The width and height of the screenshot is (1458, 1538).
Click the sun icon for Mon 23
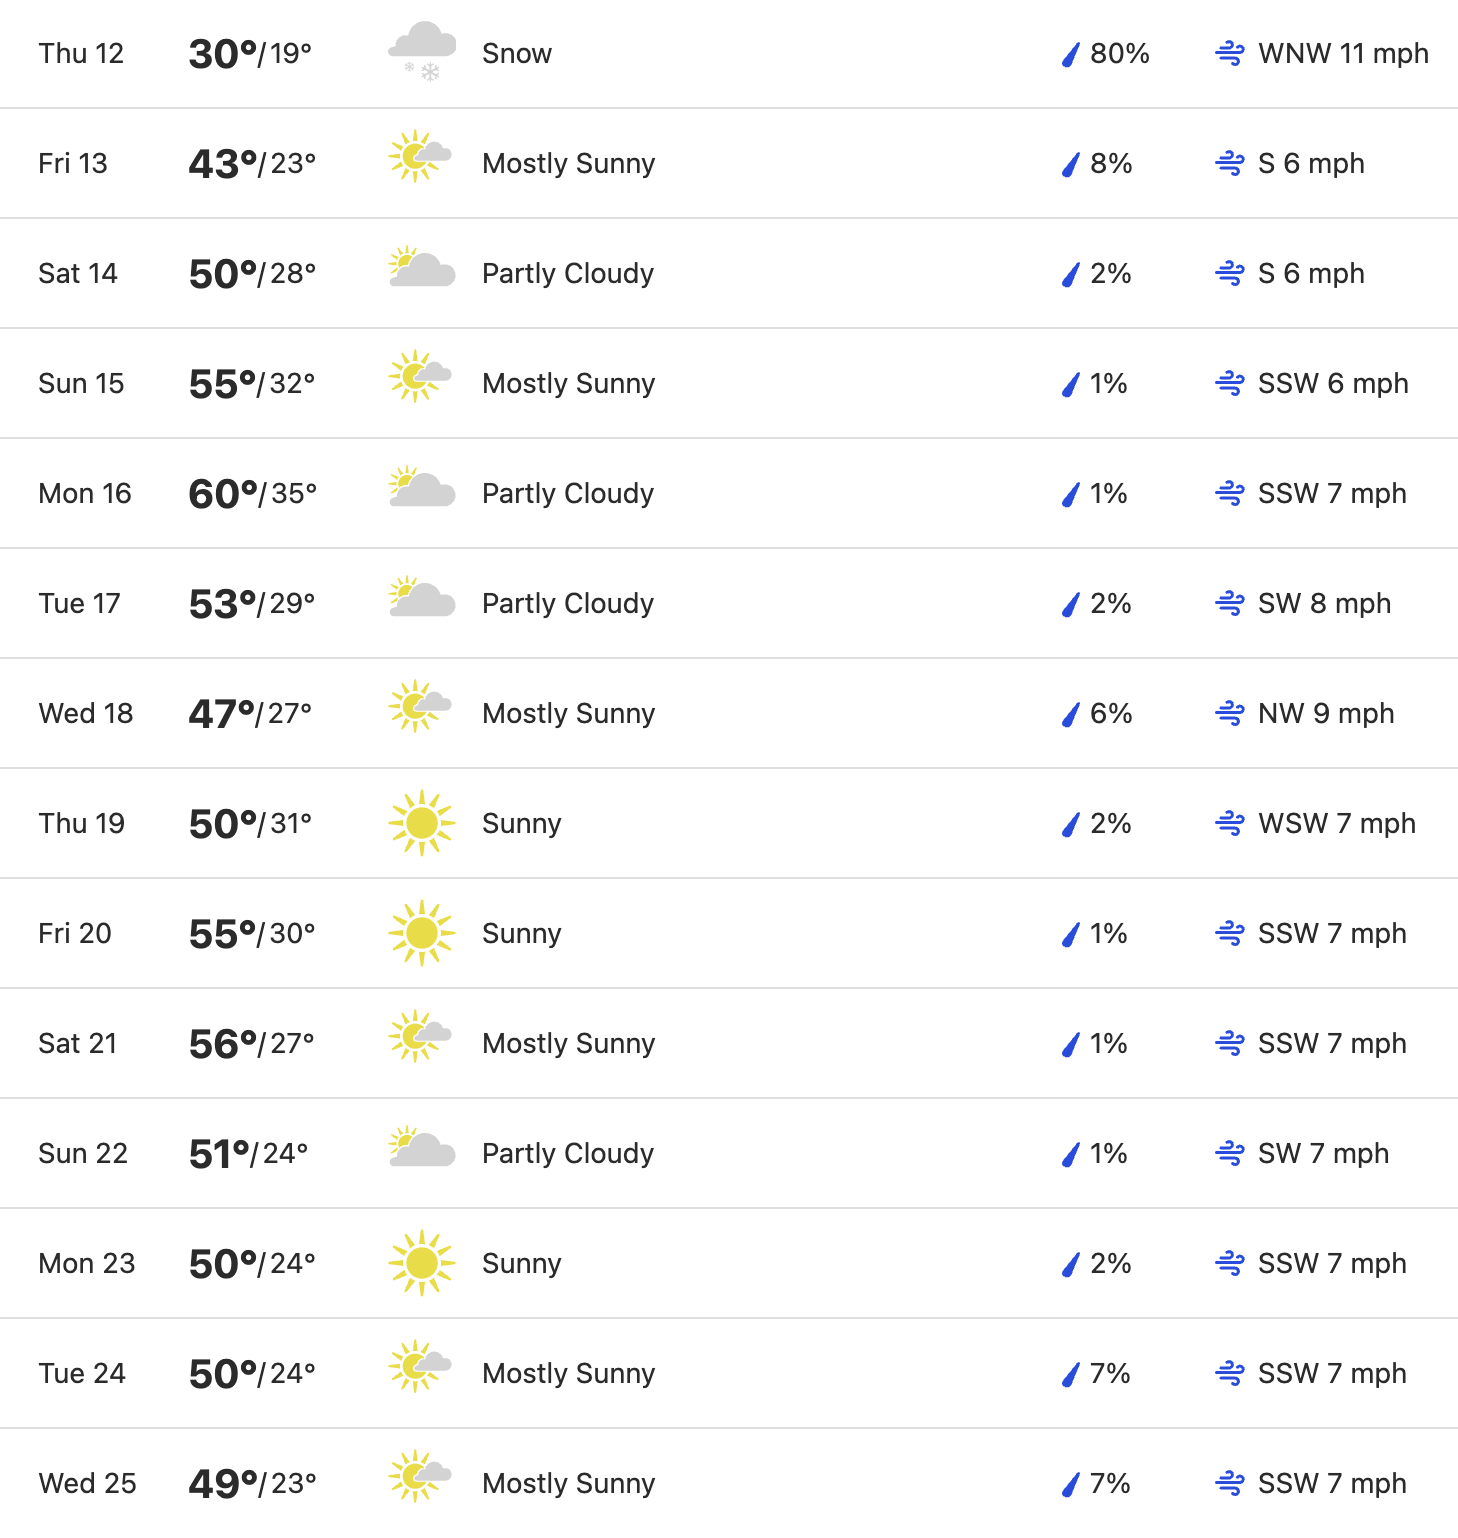[422, 1263]
